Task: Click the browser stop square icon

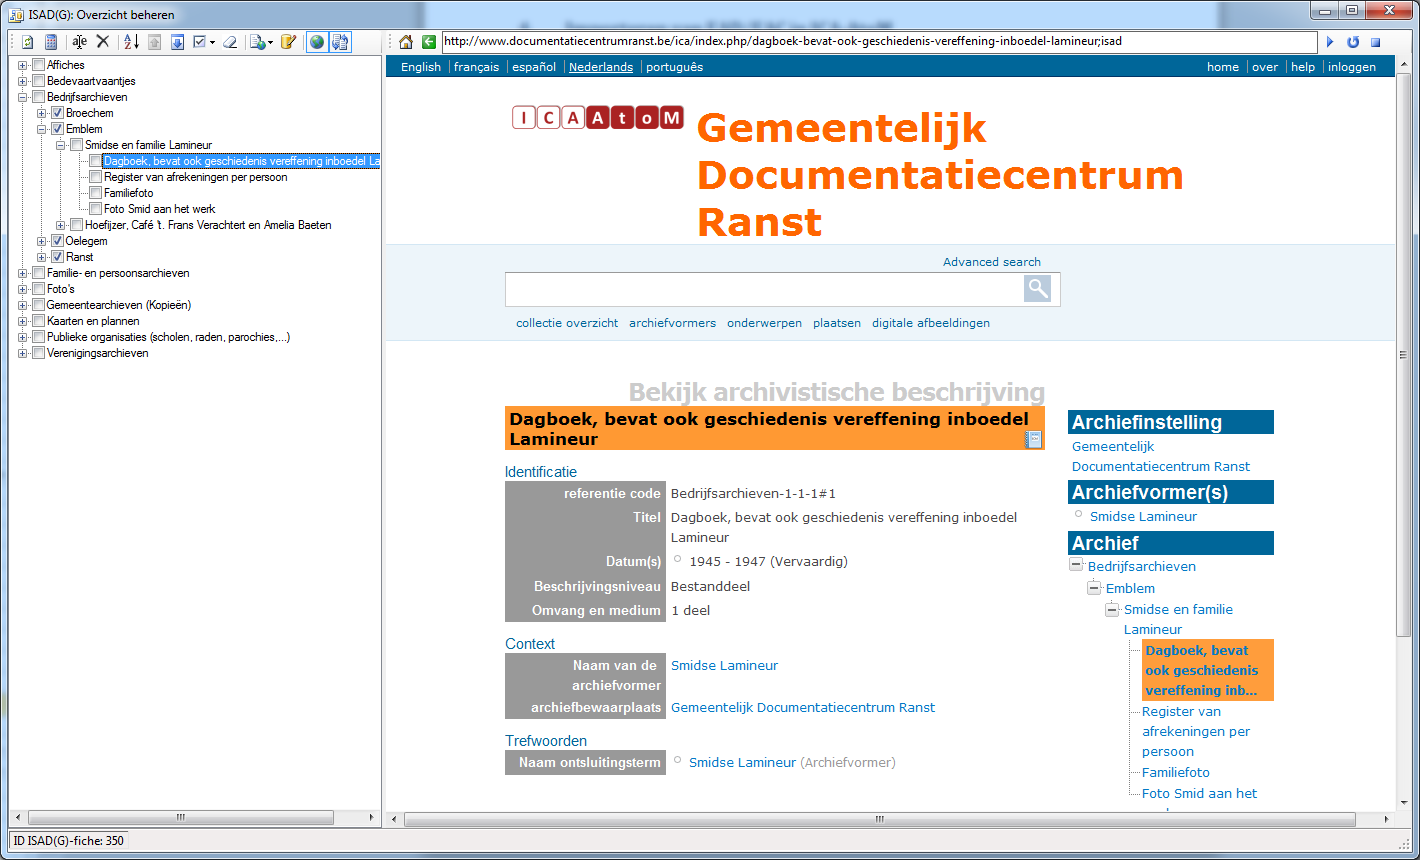Action: [x=1376, y=42]
